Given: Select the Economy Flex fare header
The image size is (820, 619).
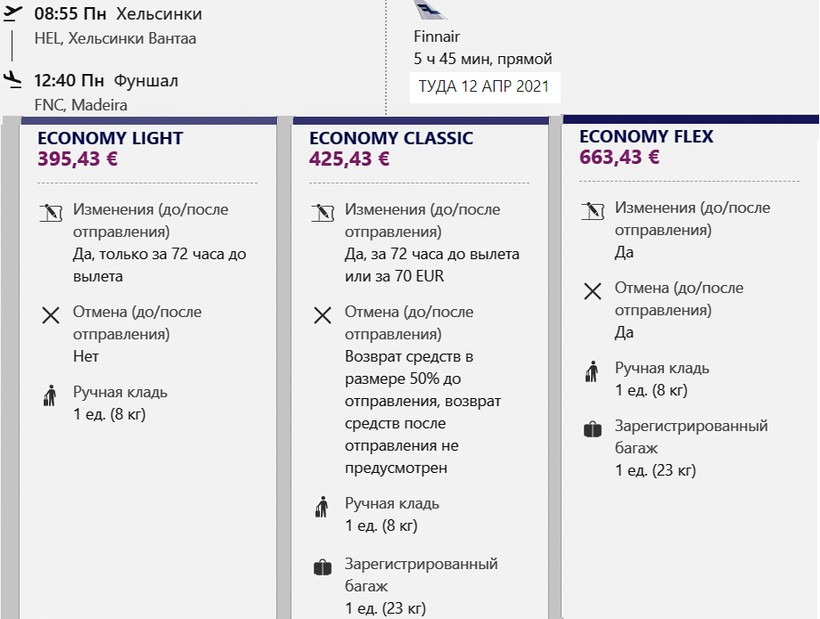Looking at the screenshot, I should coord(646,136).
